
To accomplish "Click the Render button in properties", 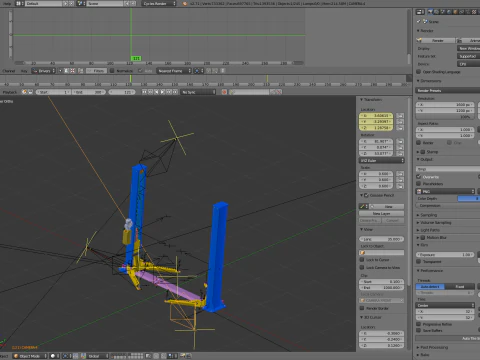I will pyautogui.click(x=436, y=40).
